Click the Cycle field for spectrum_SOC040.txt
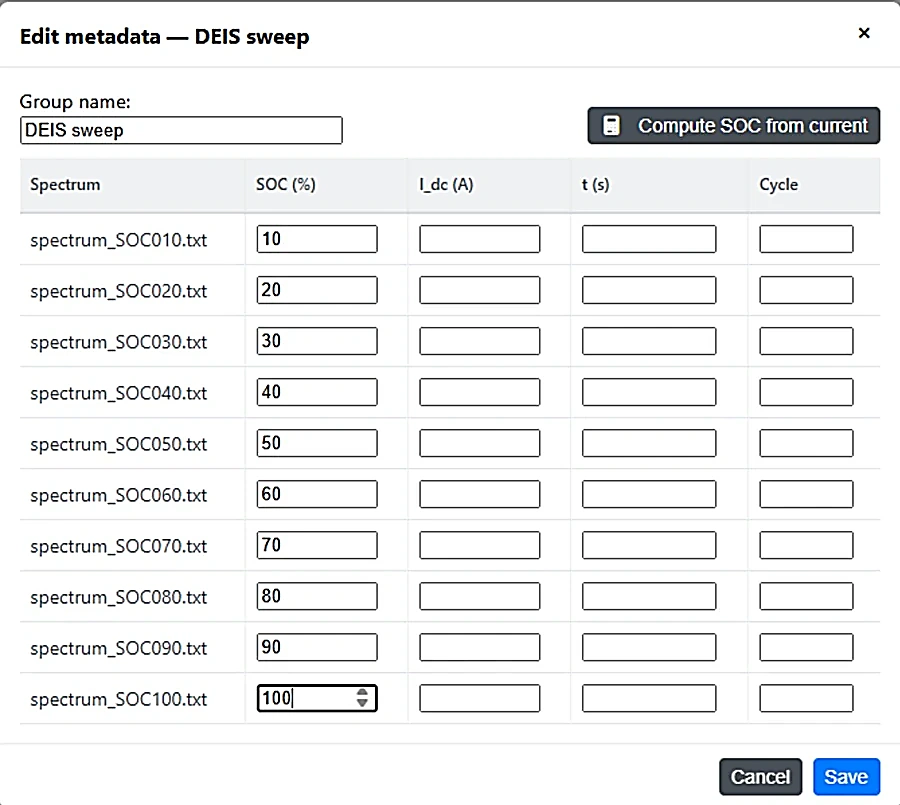Screen dimensions: 900x805 click(806, 392)
